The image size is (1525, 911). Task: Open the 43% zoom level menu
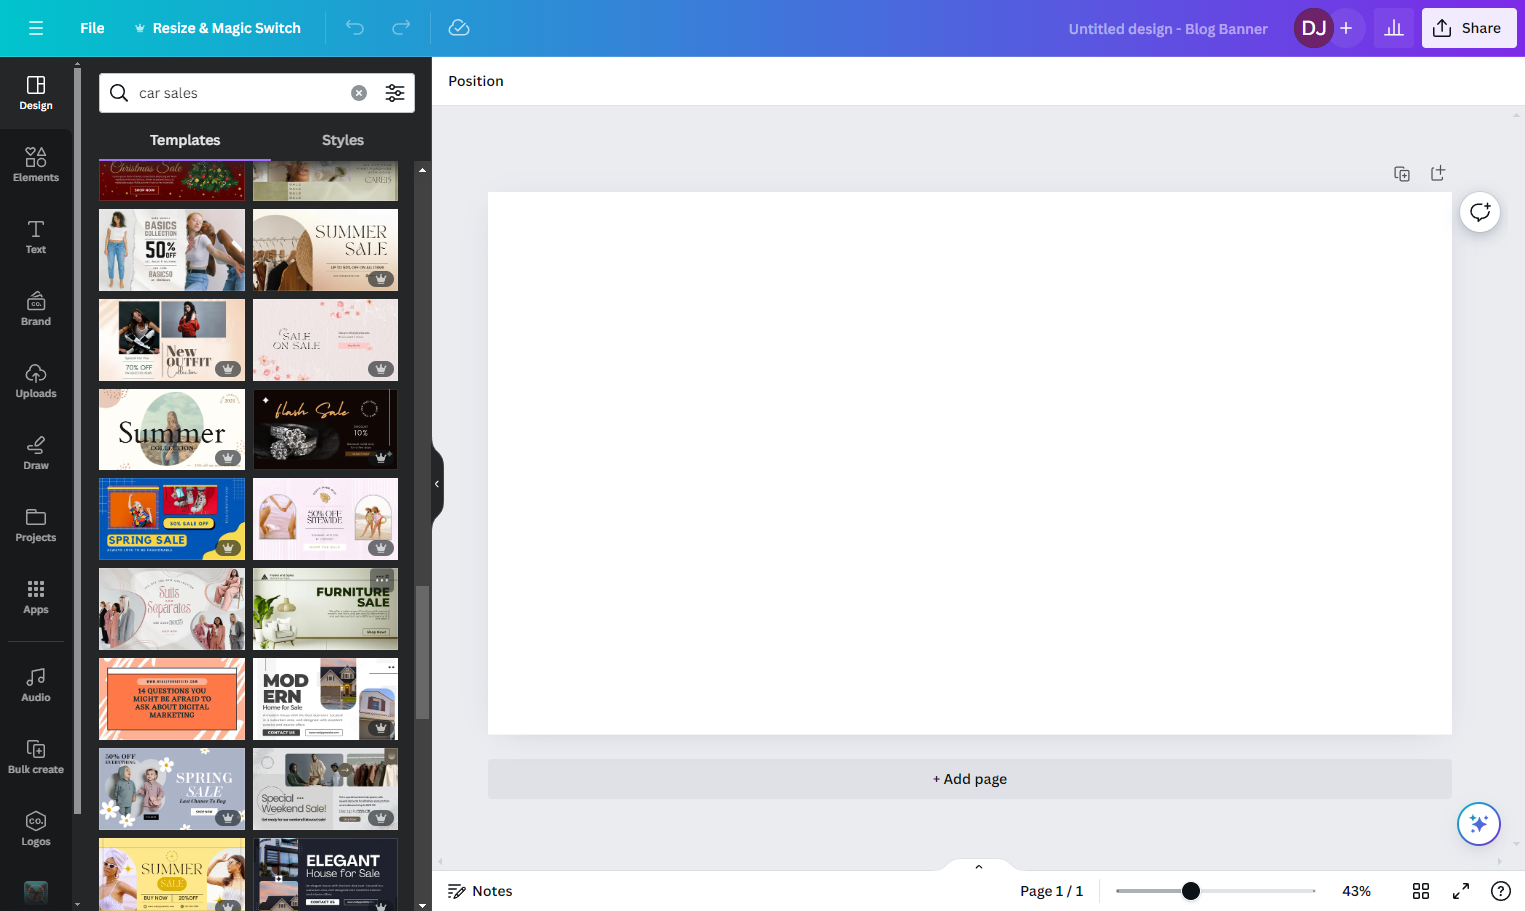pyautogui.click(x=1356, y=891)
